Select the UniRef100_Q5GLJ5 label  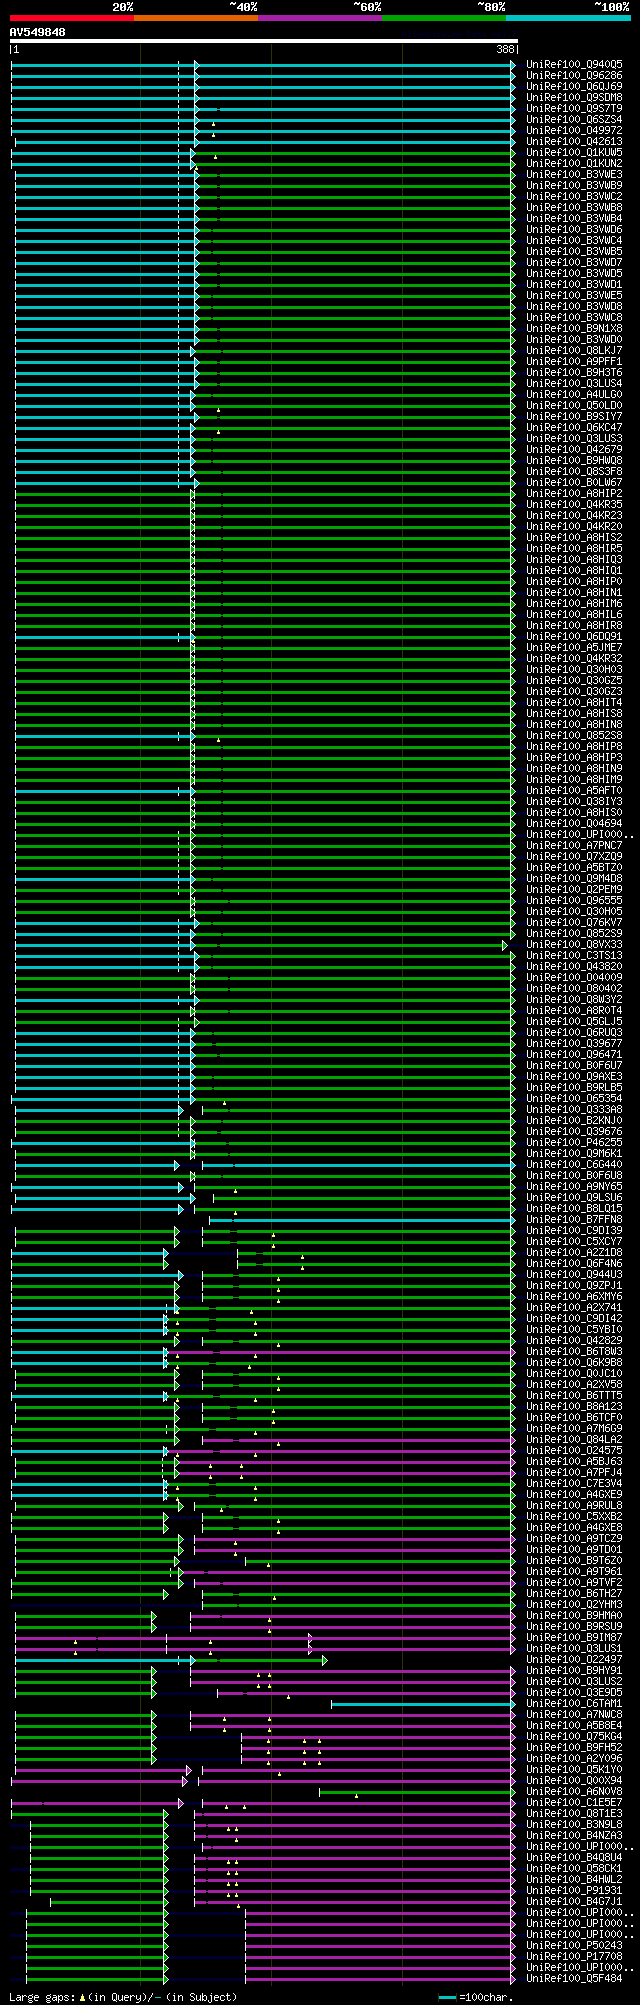(574, 1021)
